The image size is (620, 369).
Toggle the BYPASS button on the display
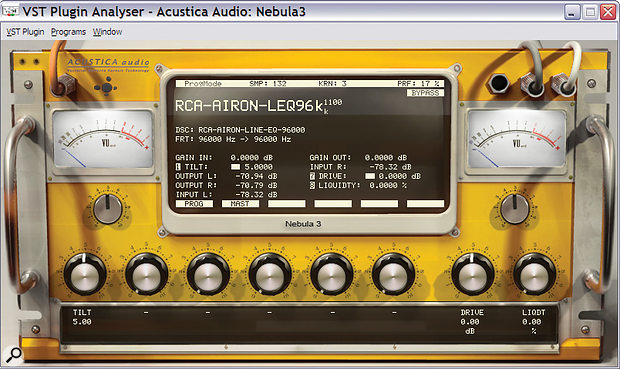click(x=425, y=93)
